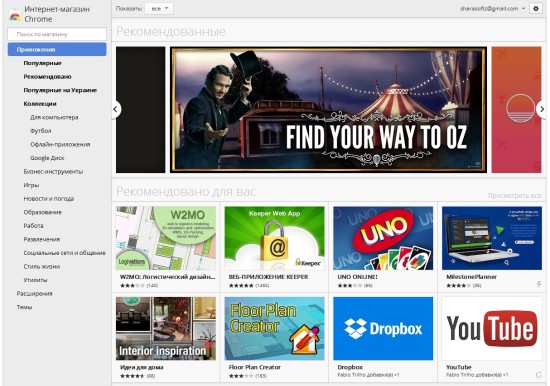
Task: Browse the Работа category
Action: click(33, 226)
